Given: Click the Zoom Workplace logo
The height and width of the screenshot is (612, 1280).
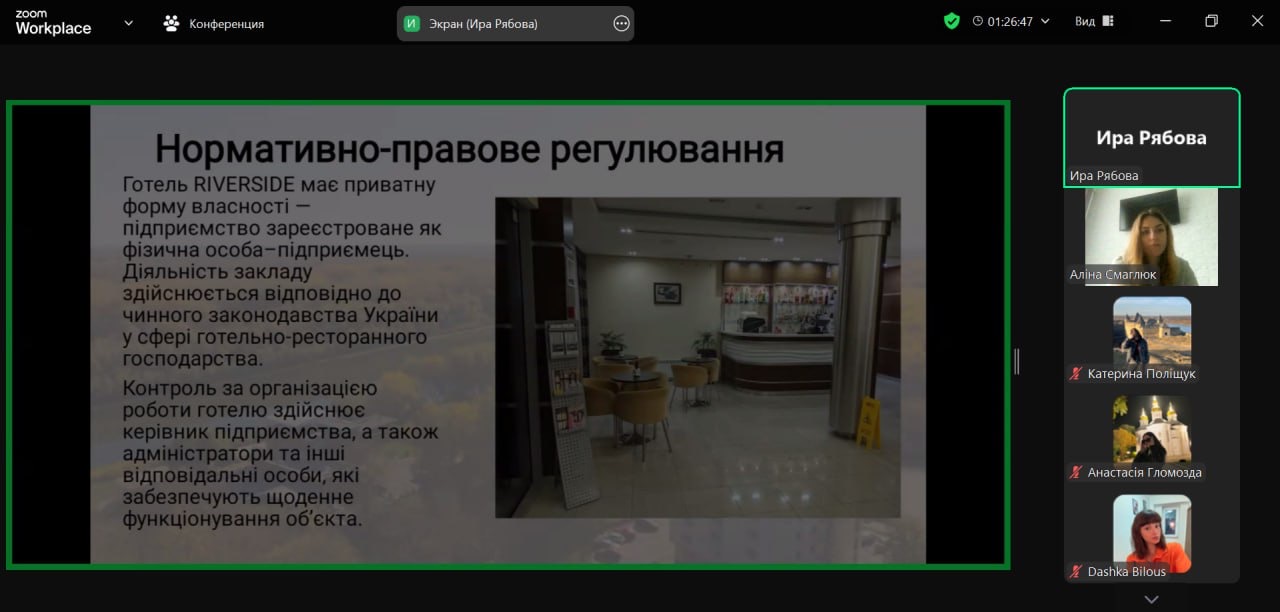Looking at the screenshot, I should click(53, 23).
